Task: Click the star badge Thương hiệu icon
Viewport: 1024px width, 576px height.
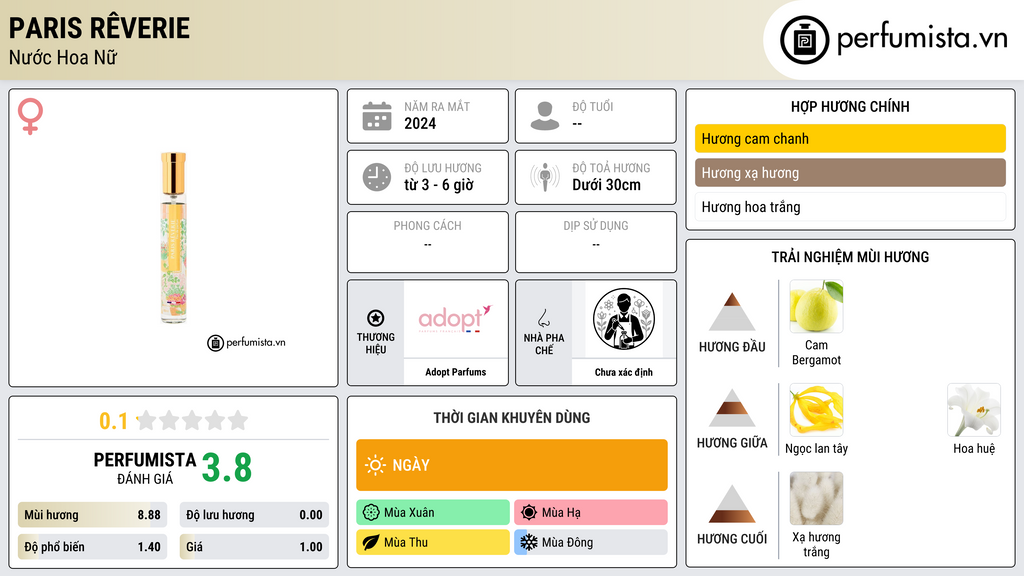Action: [x=376, y=318]
